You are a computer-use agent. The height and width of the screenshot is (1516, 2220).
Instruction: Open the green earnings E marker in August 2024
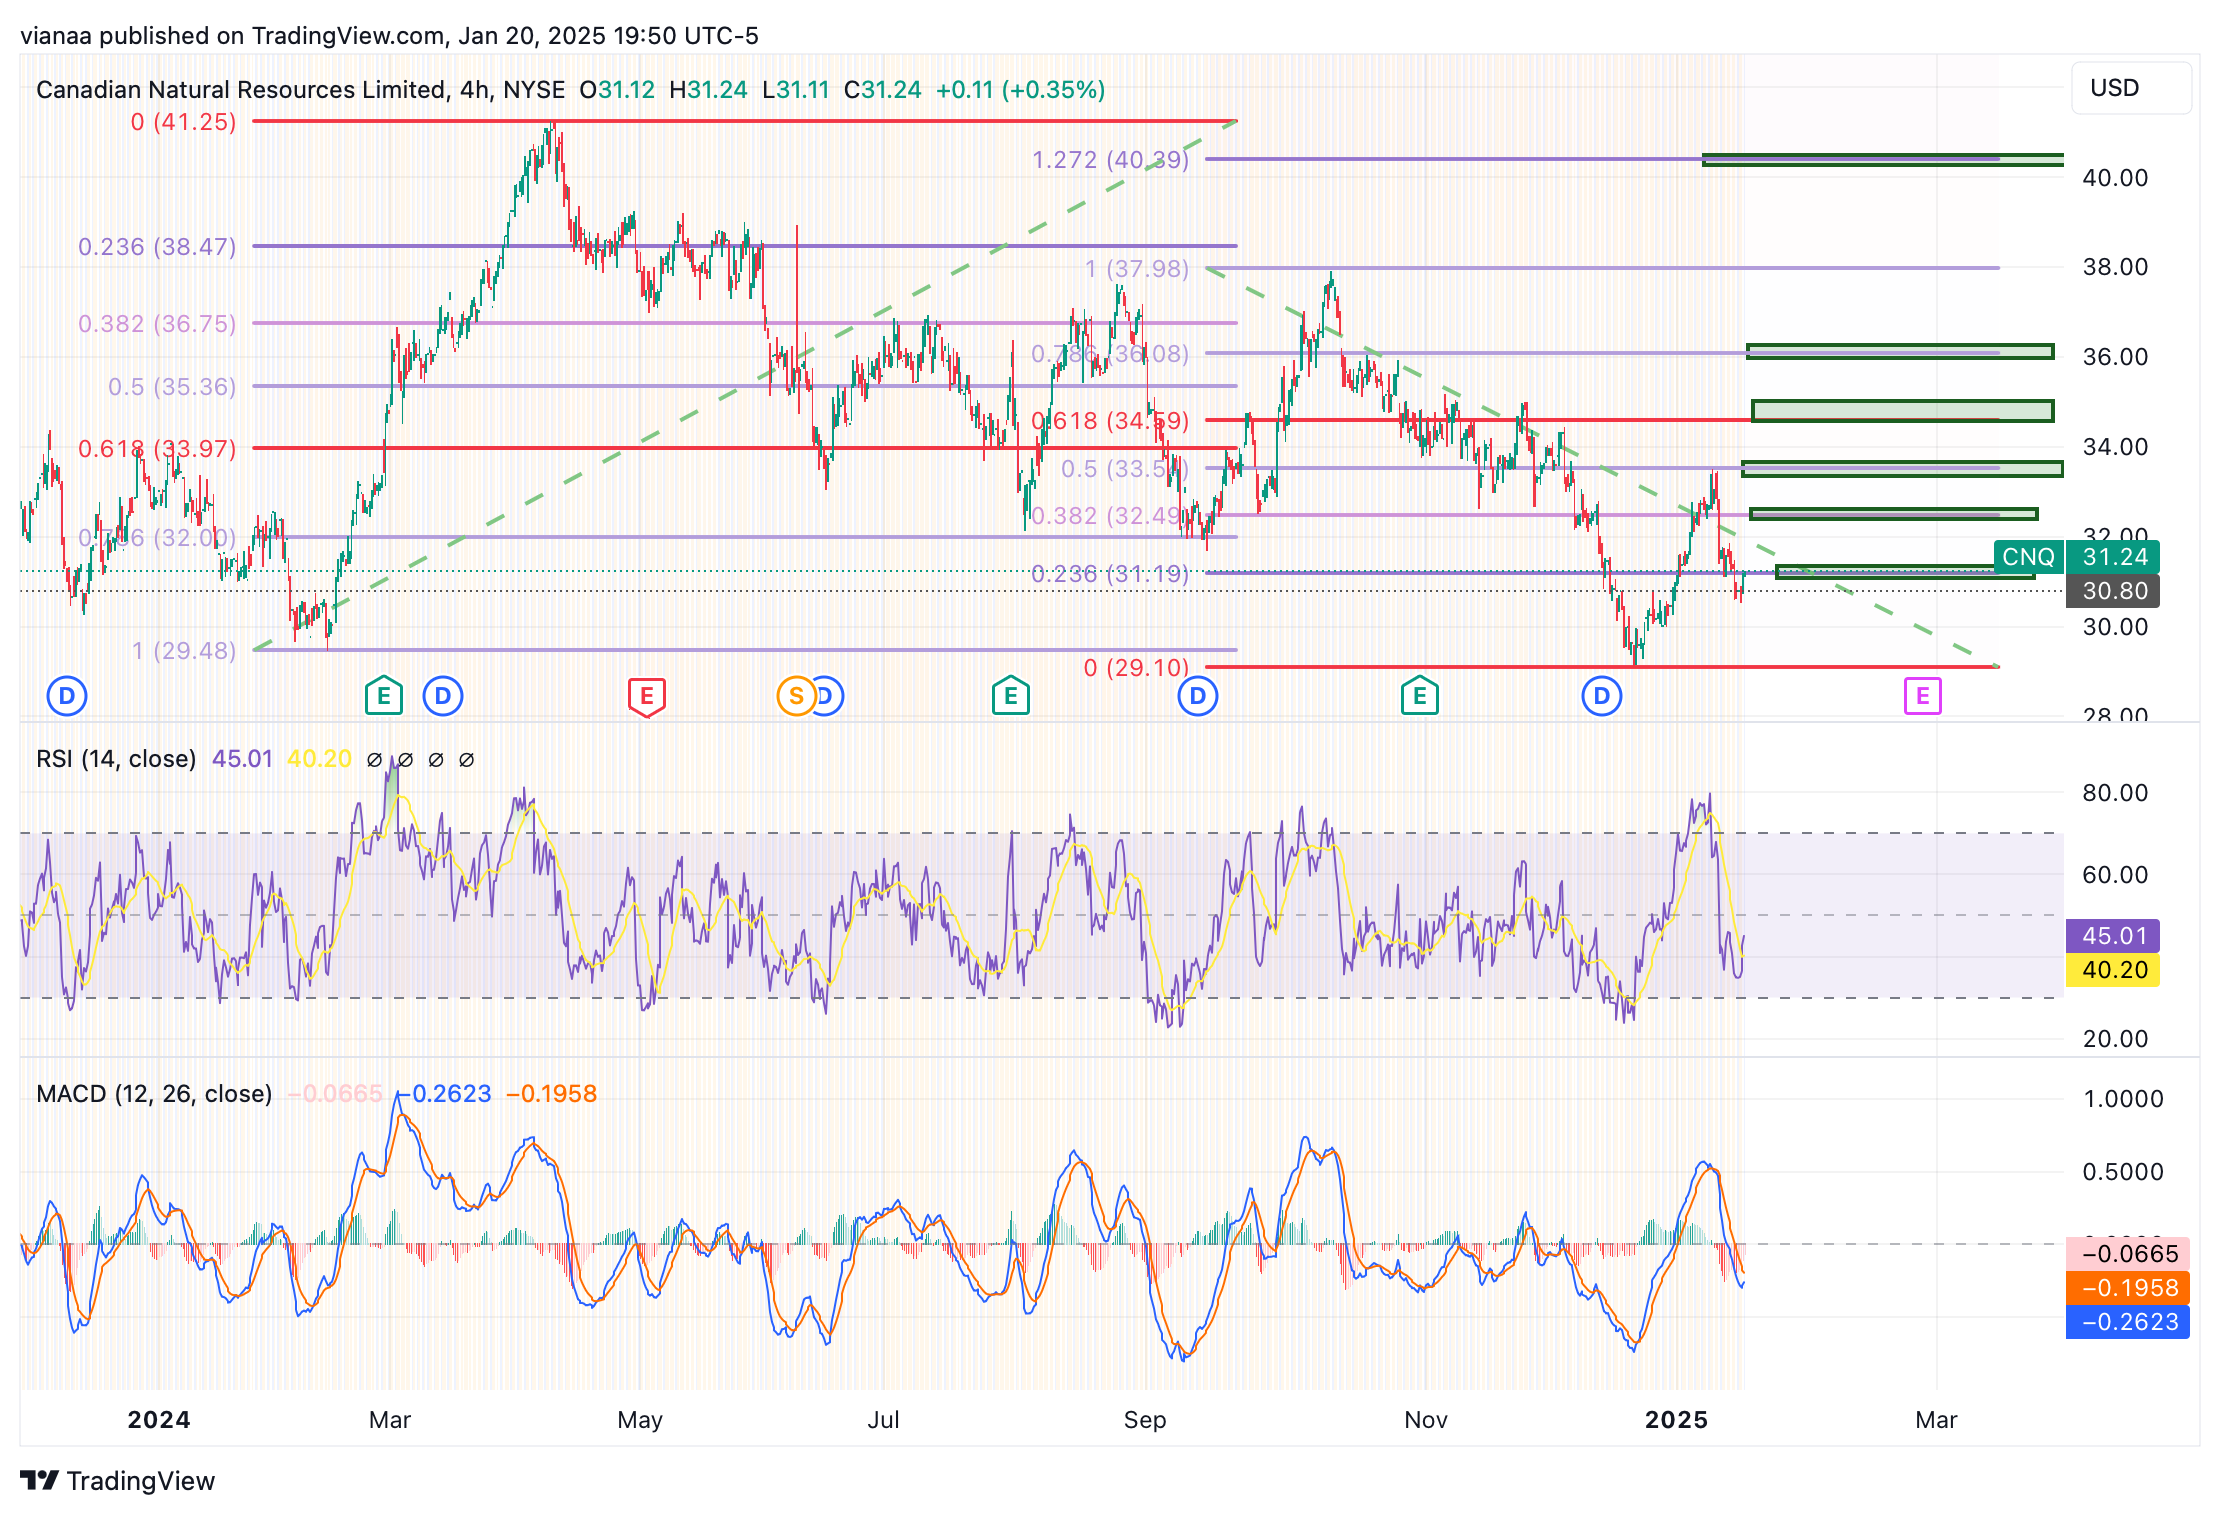click(x=1011, y=696)
